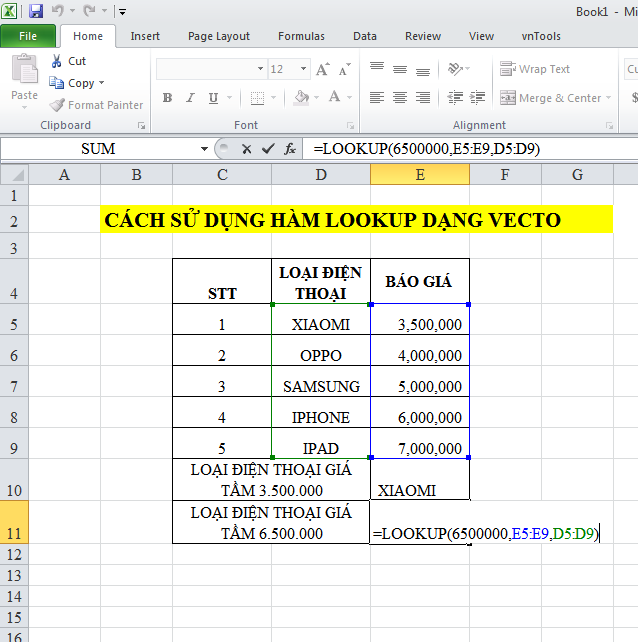Click the Orientation icon
Image resolution: width=638 pixels, height=642 pixels.
[x=455, y=69]
